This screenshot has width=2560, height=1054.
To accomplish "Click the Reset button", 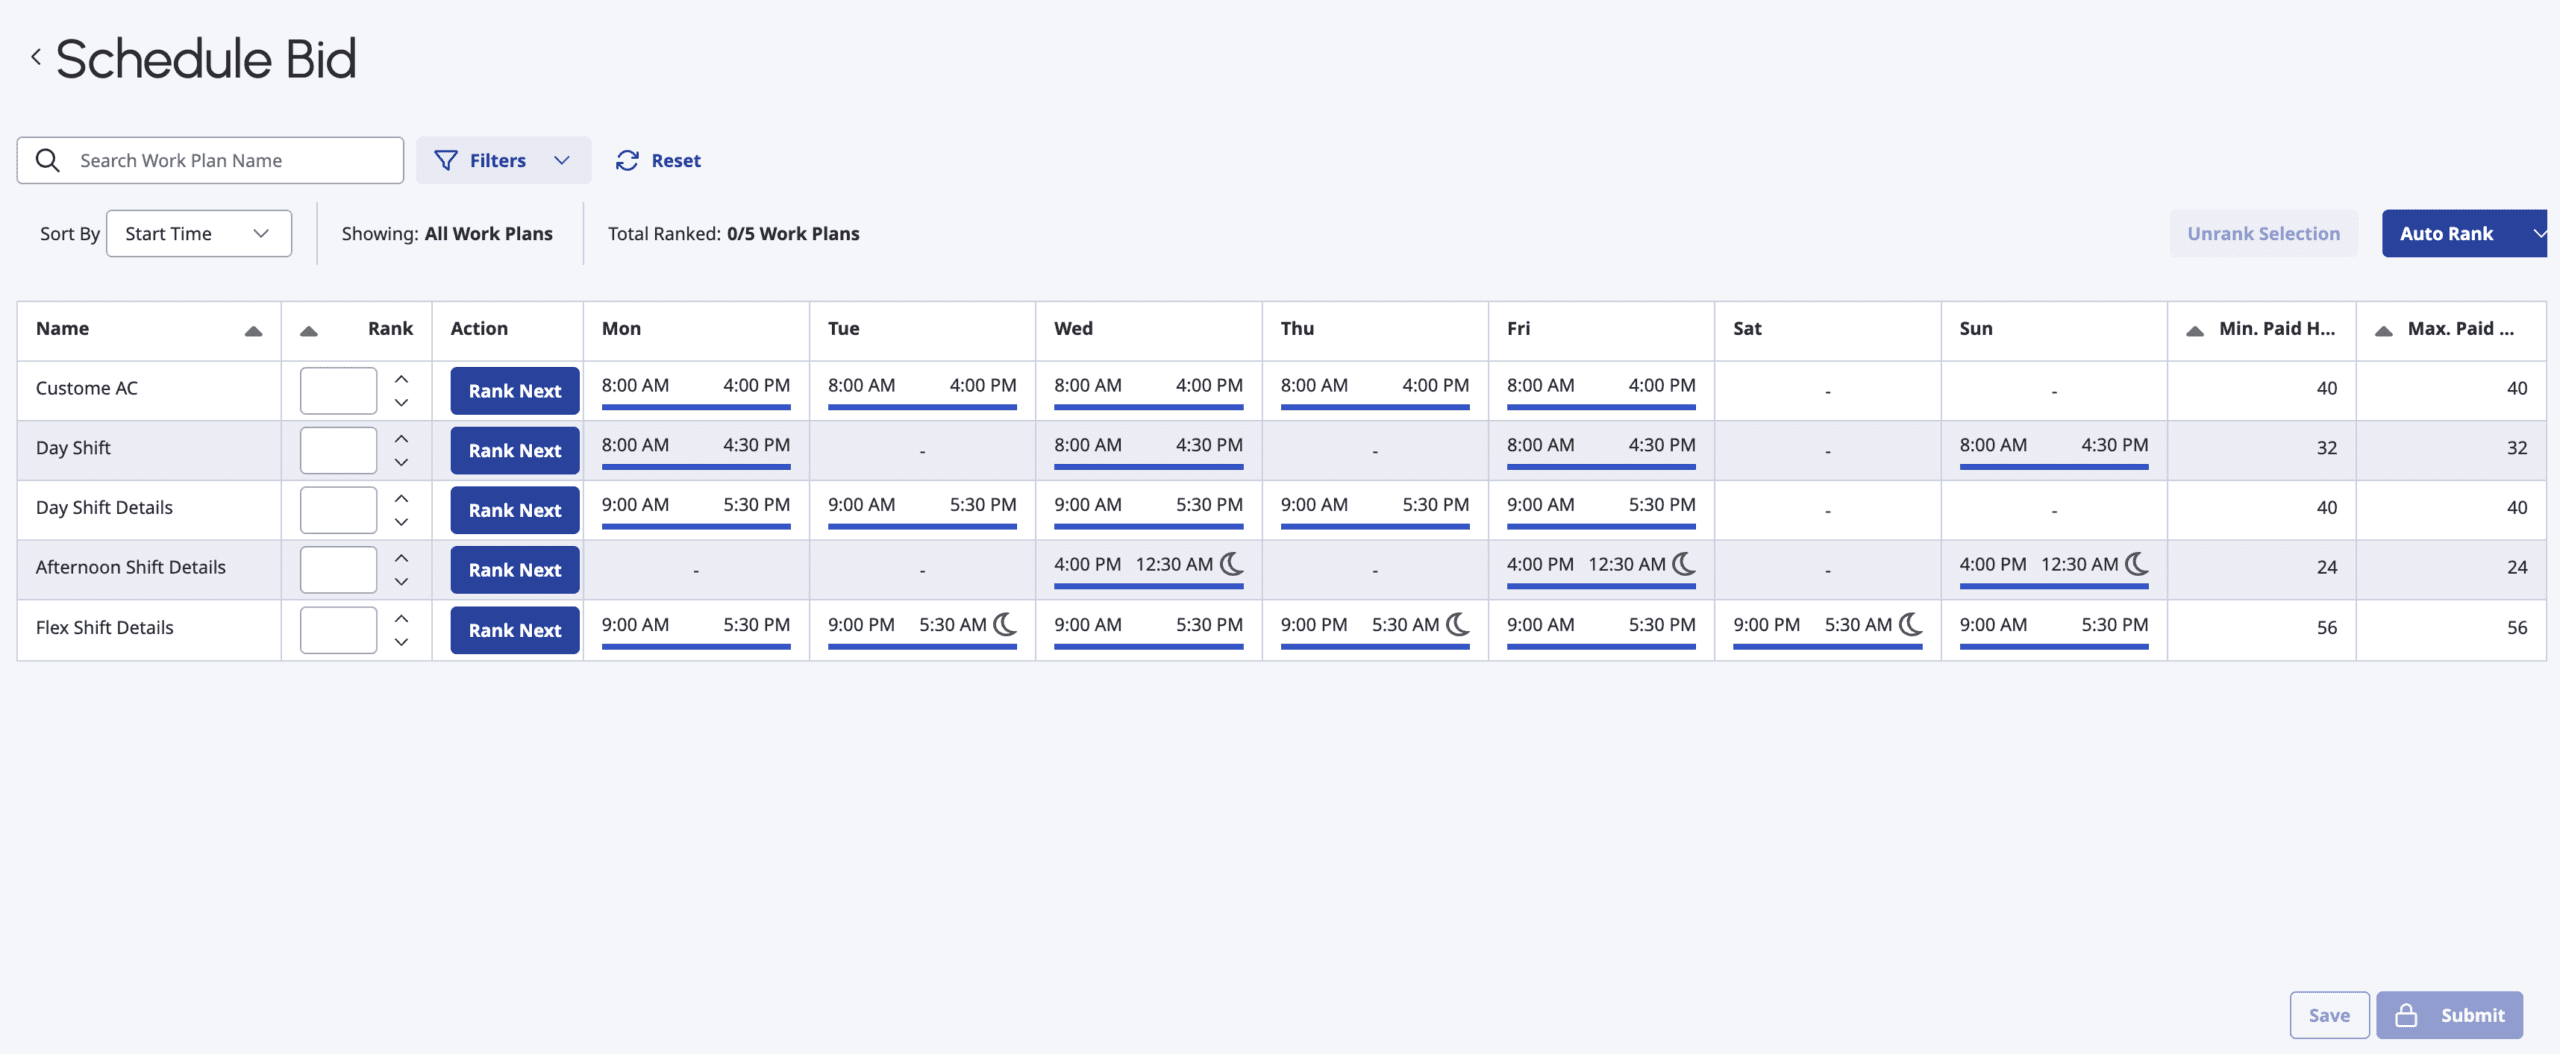I will click(x=658, y=160).
